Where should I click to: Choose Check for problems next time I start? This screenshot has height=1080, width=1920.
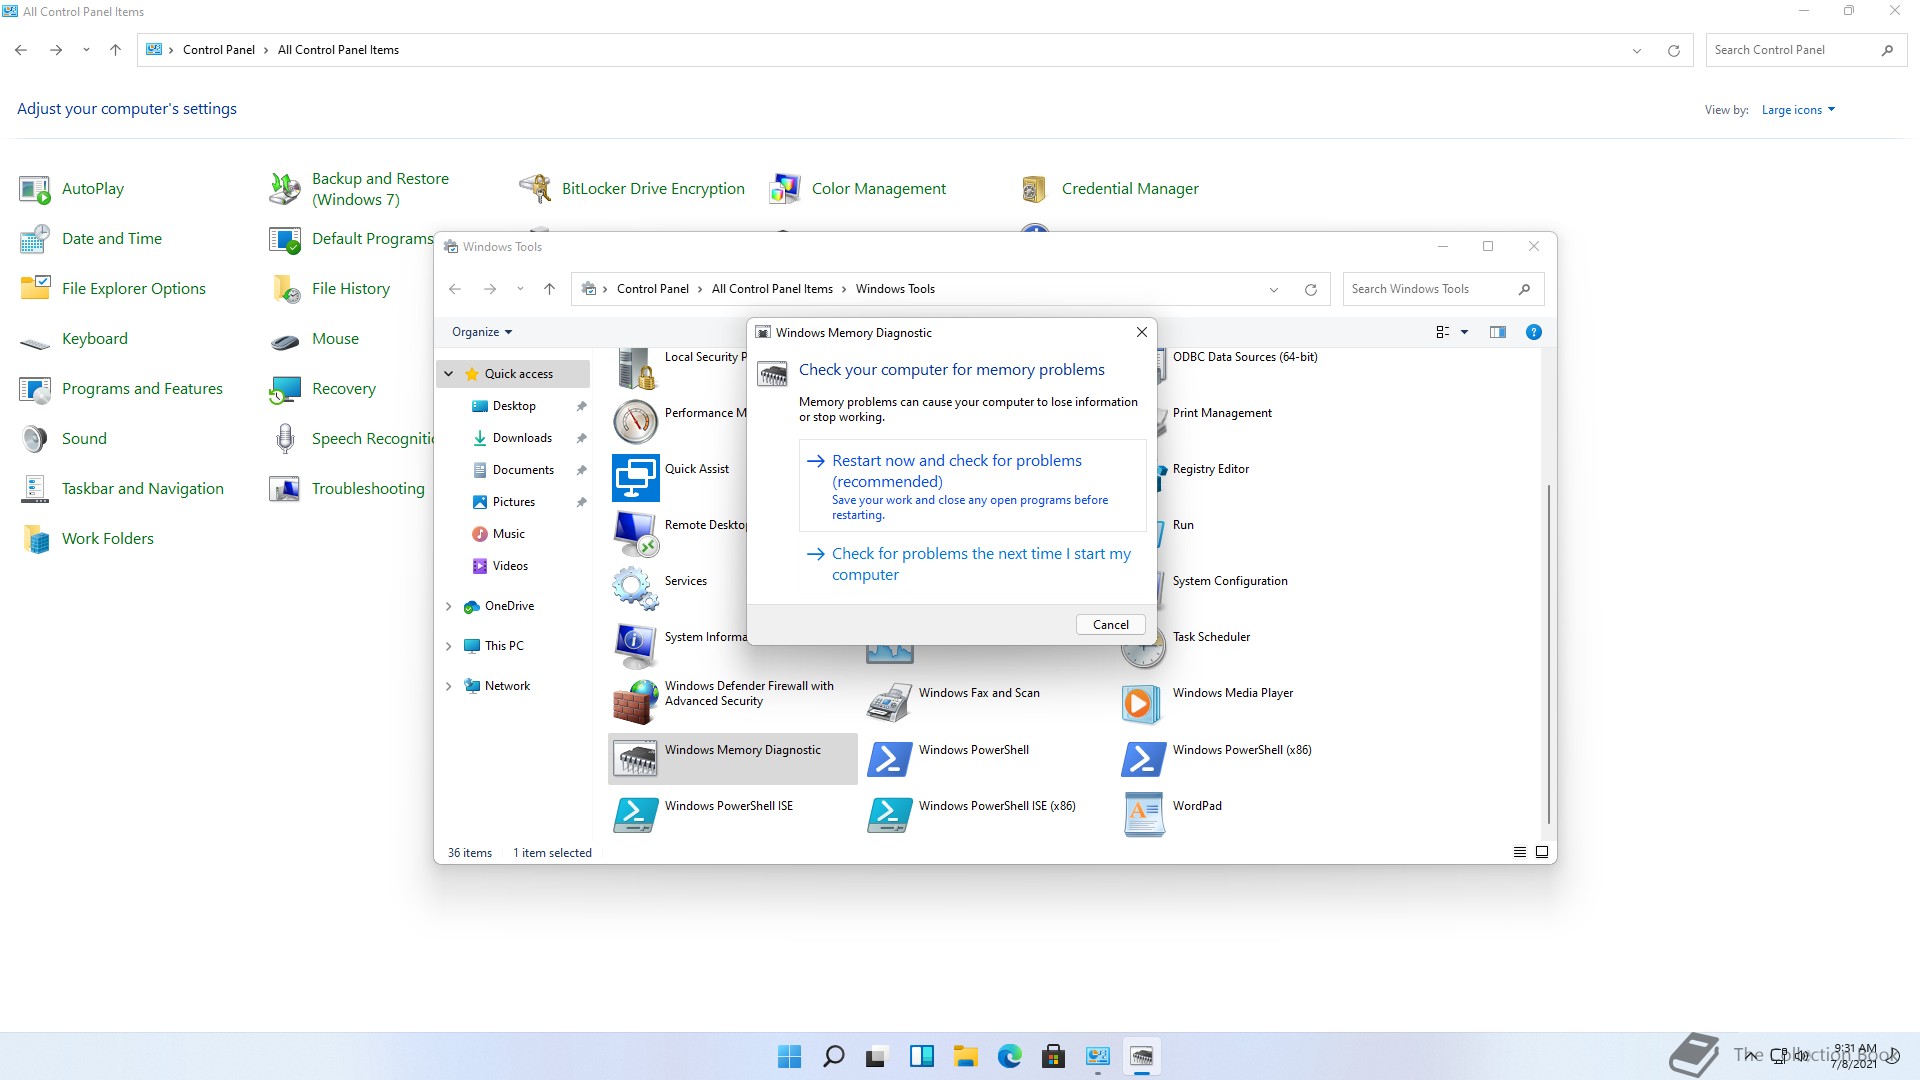[972, 564]
